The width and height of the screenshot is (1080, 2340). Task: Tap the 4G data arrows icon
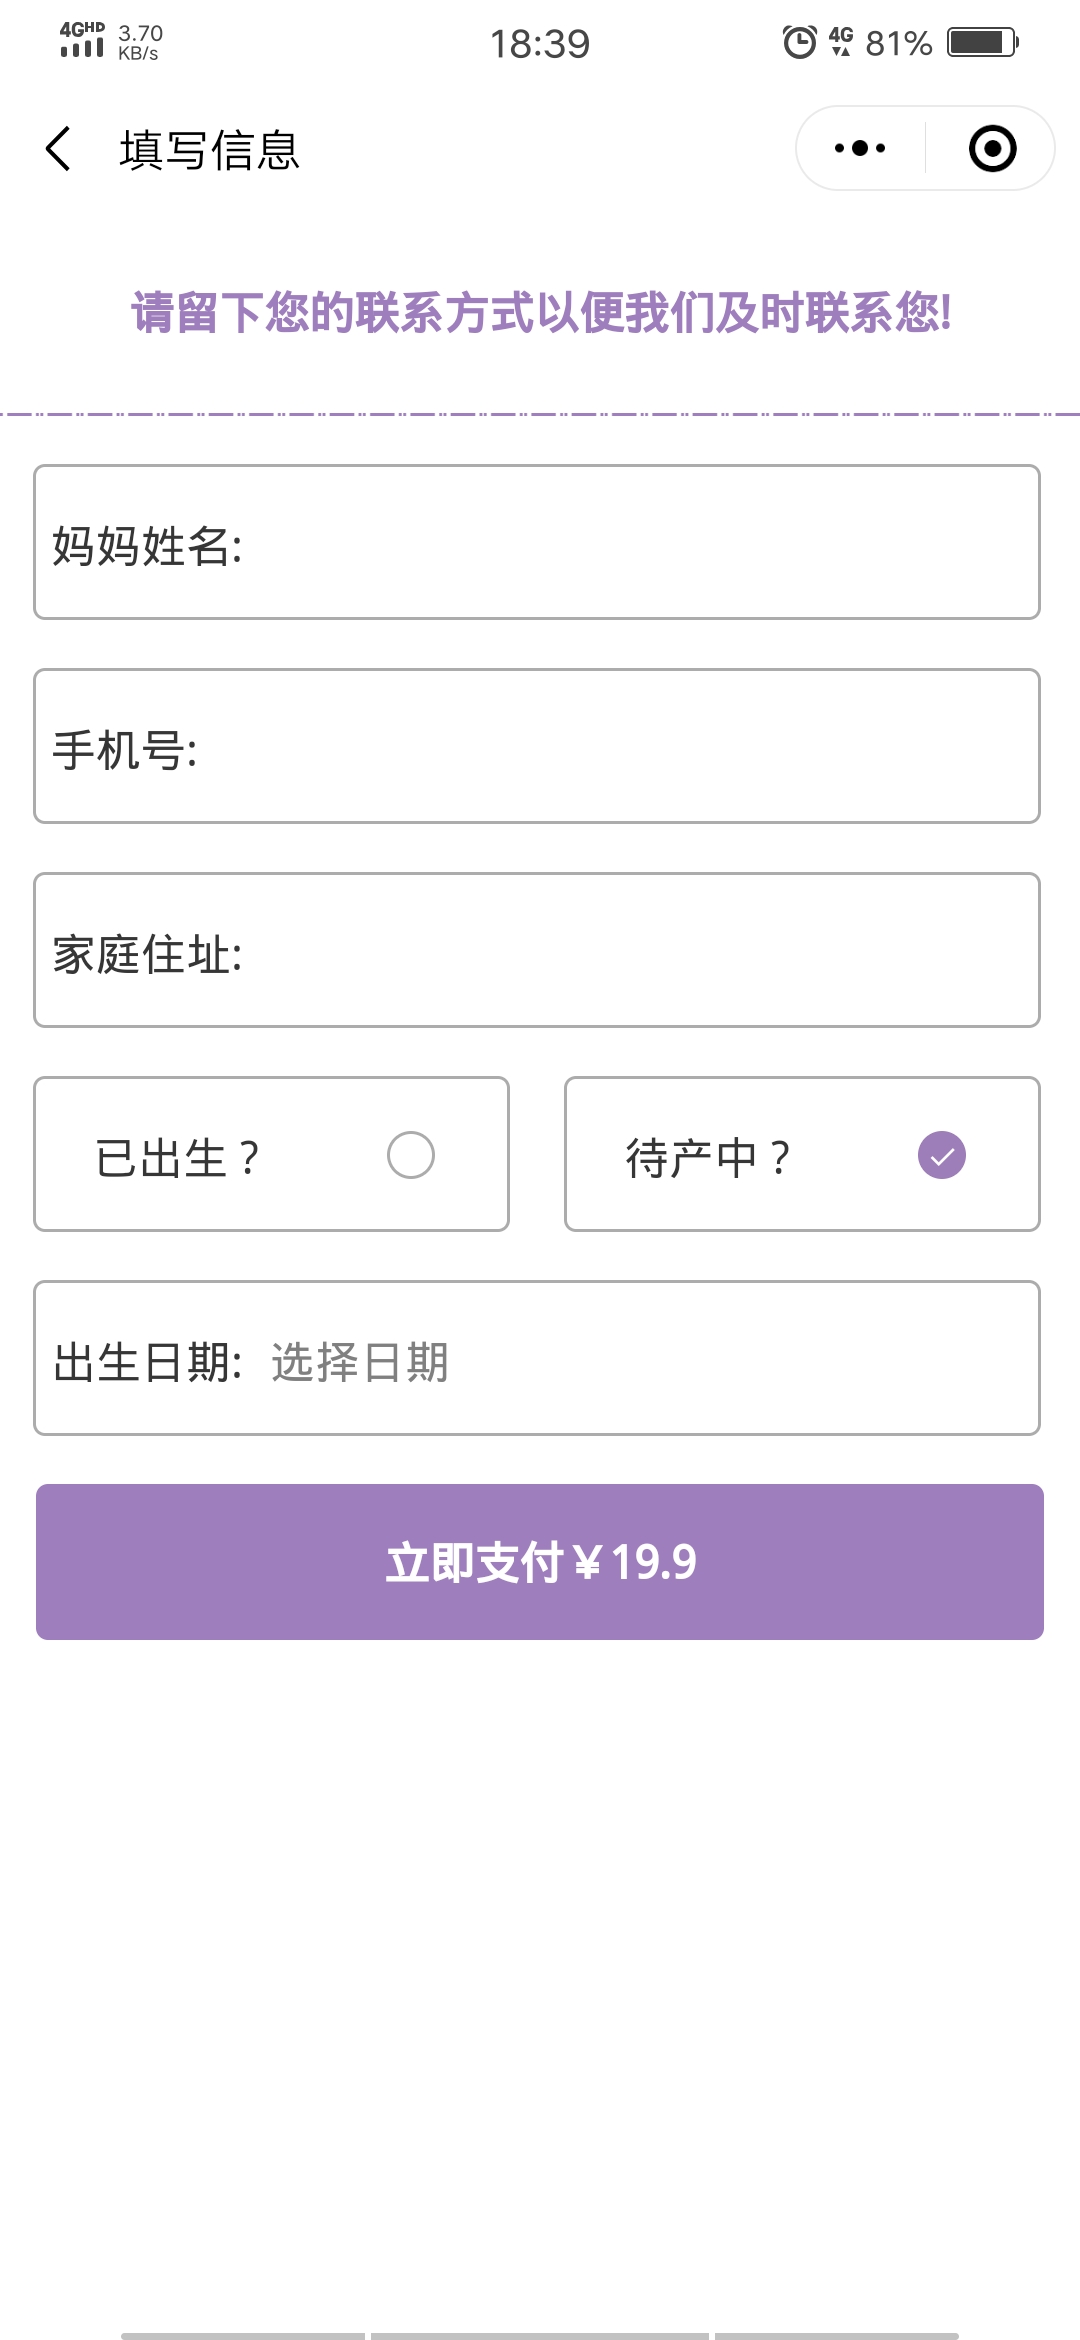pos(841,41)
